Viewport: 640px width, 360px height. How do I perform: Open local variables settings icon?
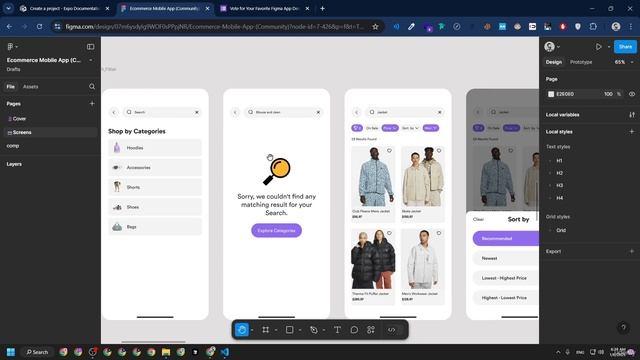tap(632, 115)
